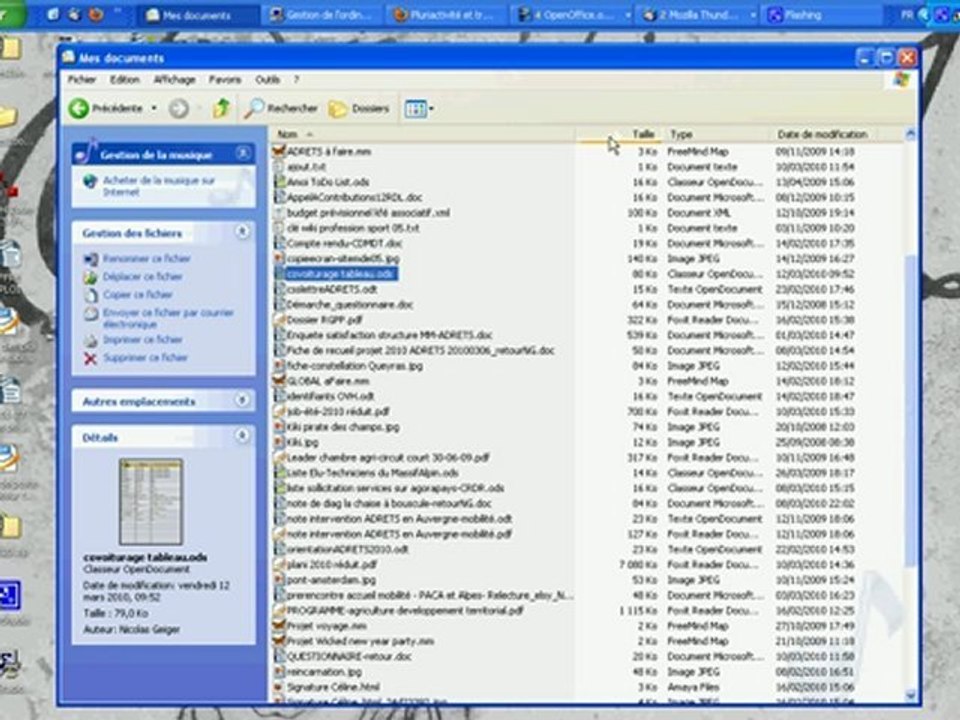Collapse the Détails panel
This screenshot has height=720, width=960.
(x=242, y=436)
